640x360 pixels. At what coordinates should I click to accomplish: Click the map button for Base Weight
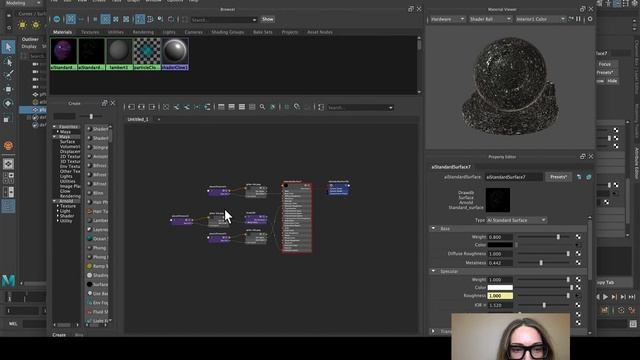pyautogui.click(x=578, y=237)
